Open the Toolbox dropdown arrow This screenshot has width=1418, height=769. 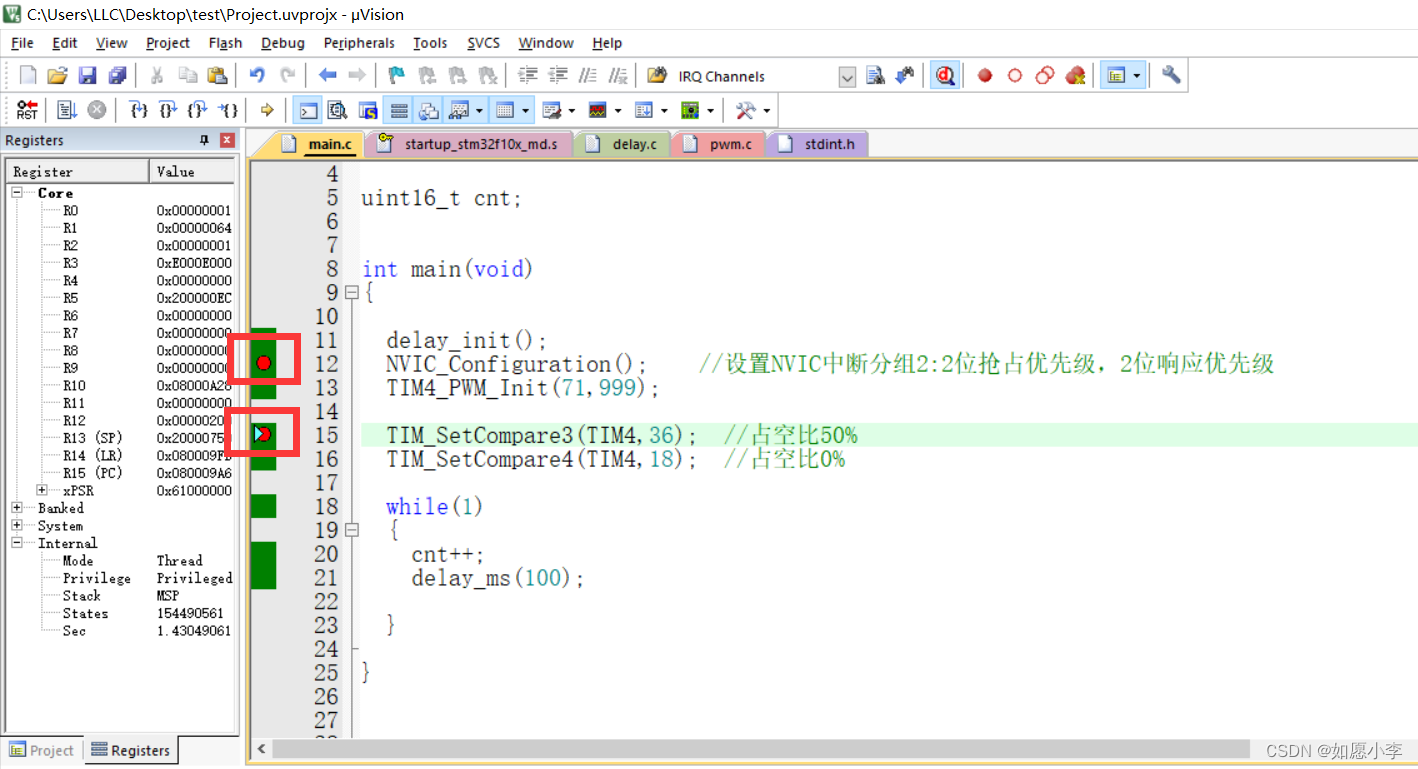point(767,110)
